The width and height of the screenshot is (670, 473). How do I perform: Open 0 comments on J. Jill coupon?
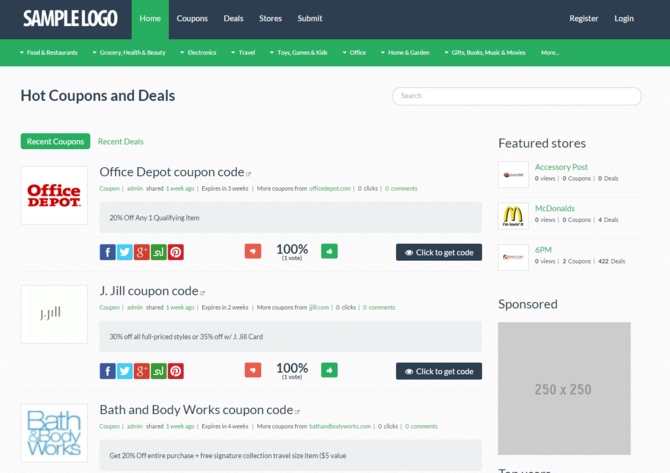(379, 307)
